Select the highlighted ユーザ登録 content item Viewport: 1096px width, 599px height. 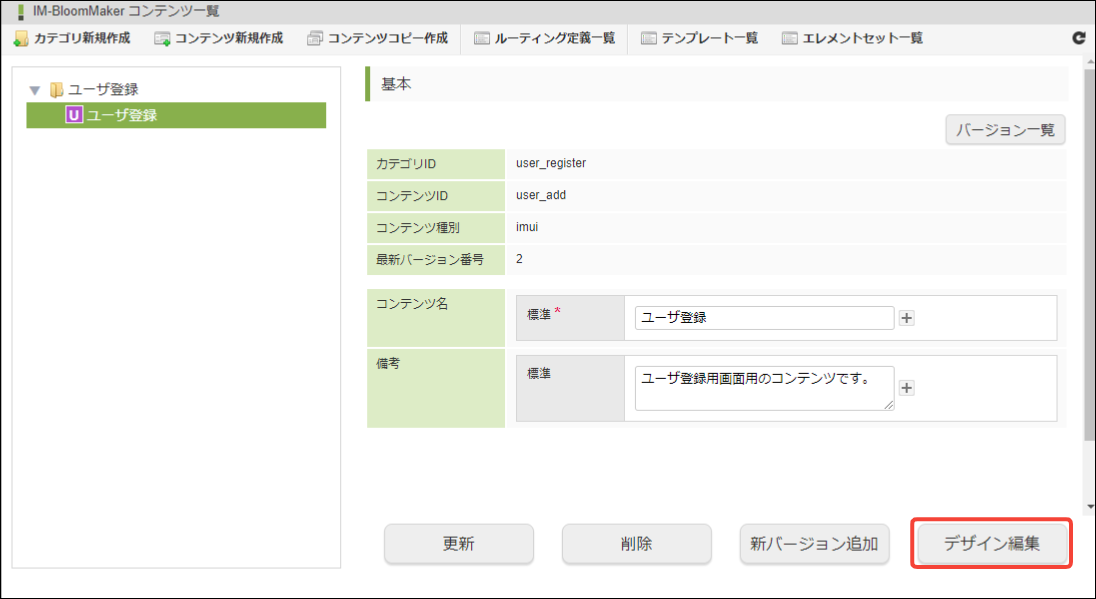click(x=176, y=115)
